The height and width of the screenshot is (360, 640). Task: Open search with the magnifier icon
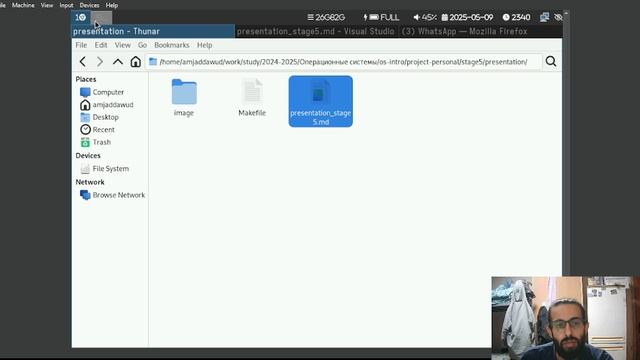[551, 61]
